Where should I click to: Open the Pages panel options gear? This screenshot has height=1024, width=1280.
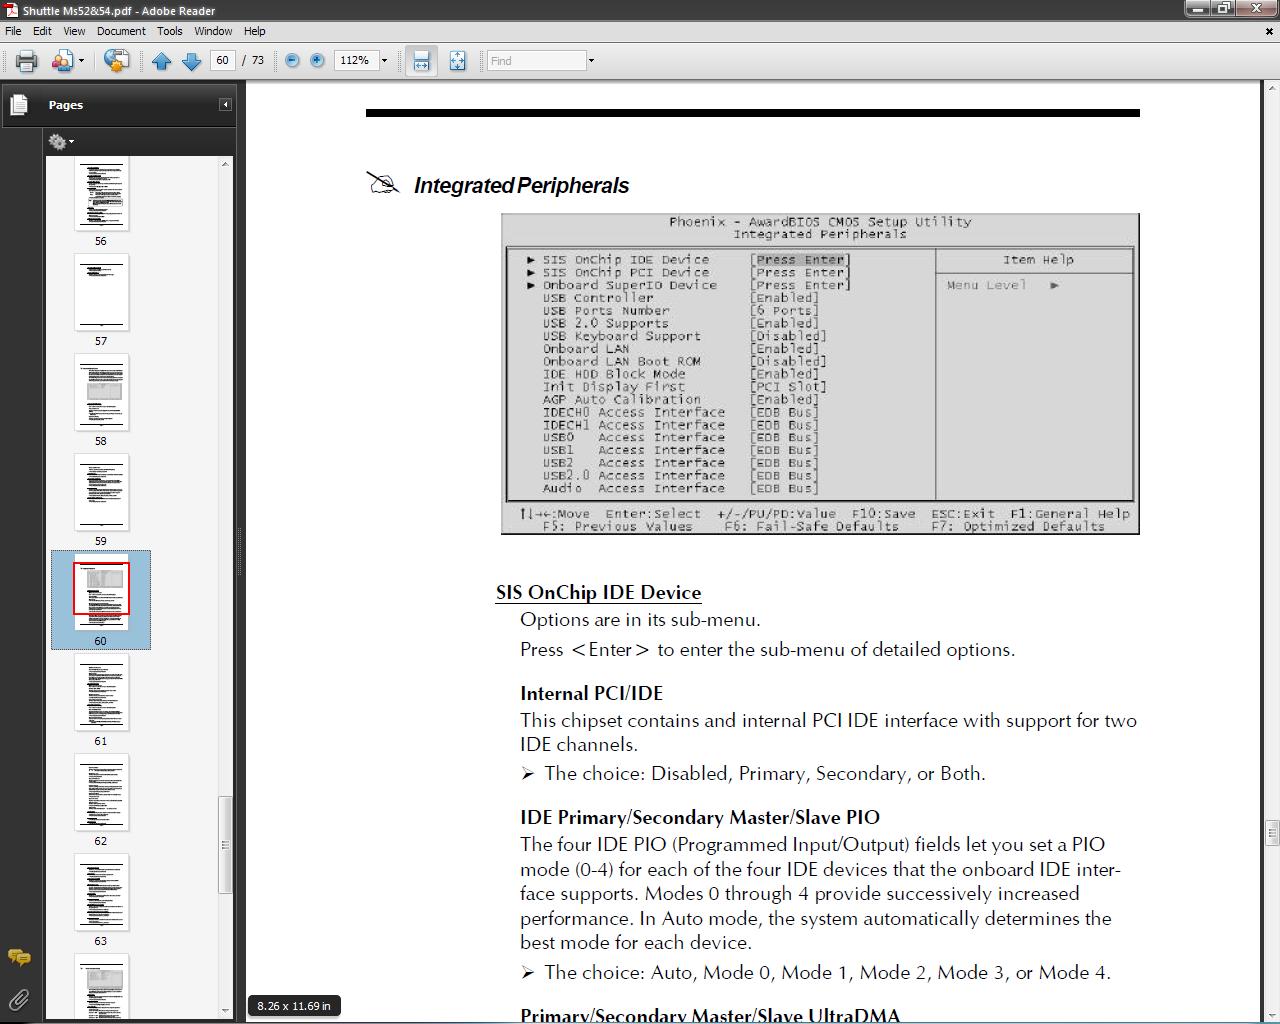60,142
